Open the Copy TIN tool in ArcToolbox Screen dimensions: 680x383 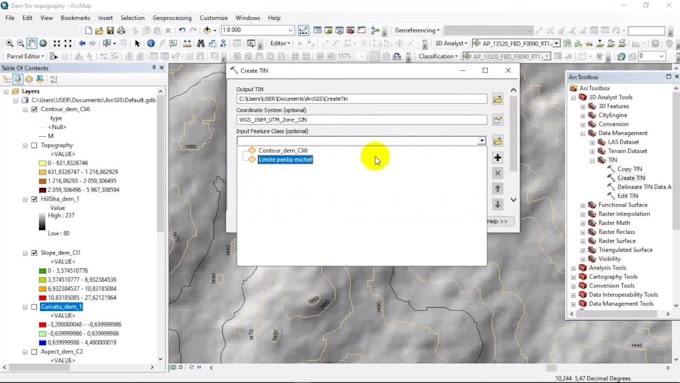coord(630,169)
